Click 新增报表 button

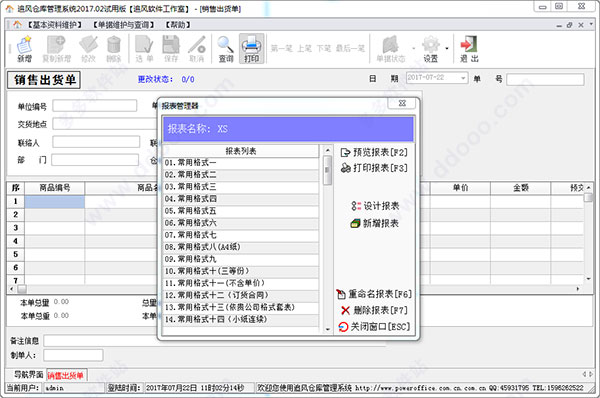click(x=375, y=223)
